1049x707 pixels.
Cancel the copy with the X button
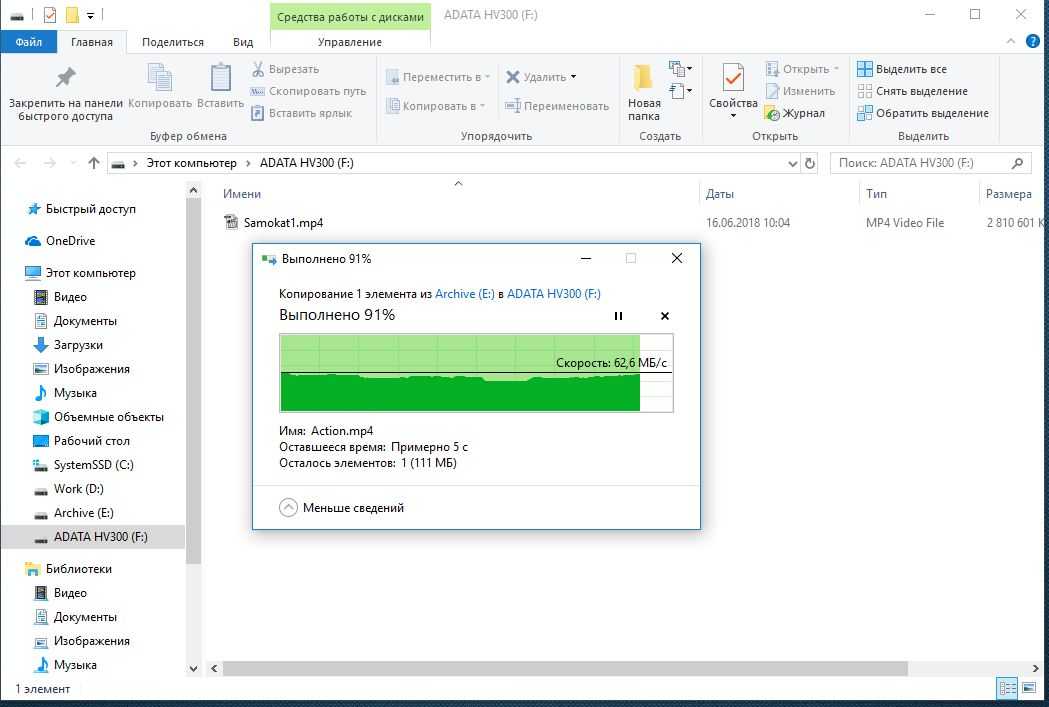[x=665, y=316]
